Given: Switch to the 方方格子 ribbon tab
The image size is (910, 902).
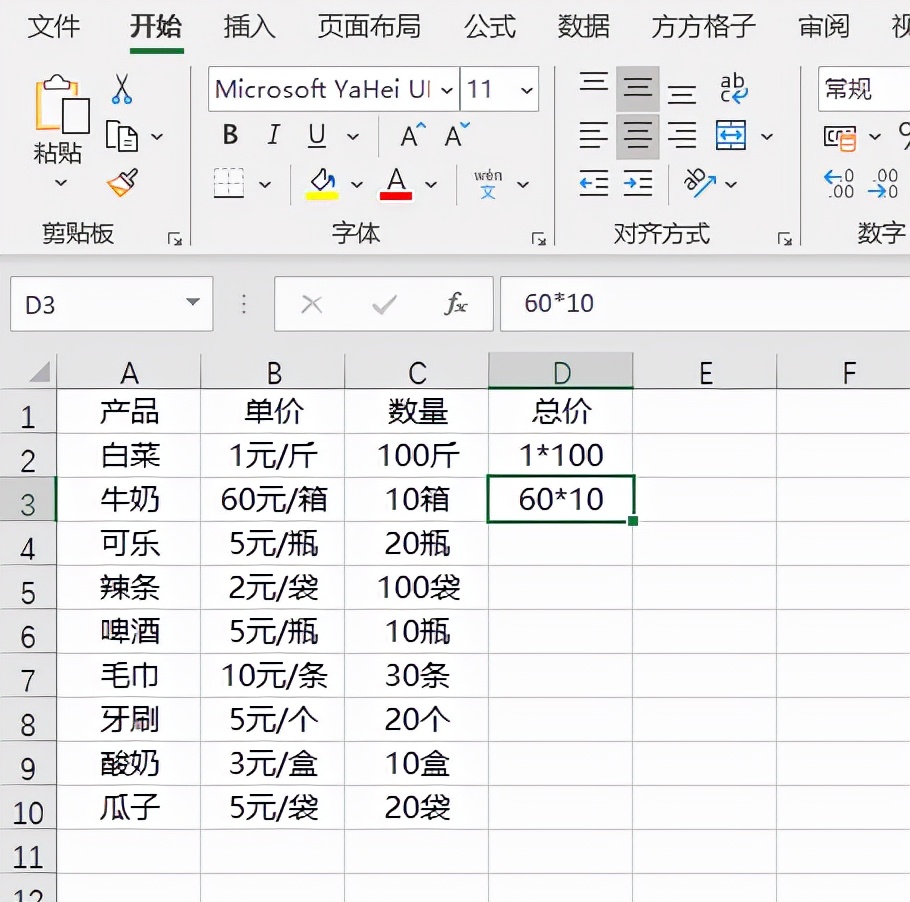Looking at the screenshot, I should [x=703, y=27].
